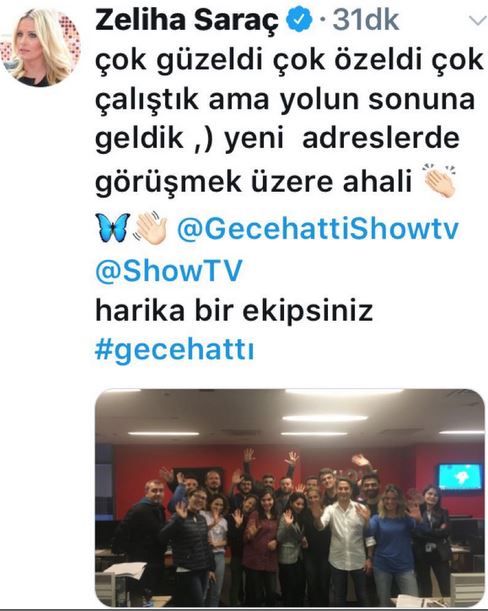Open the #gecehattı hashtag
Viewport: 488px width, 611px height.
tap(175, 350)
